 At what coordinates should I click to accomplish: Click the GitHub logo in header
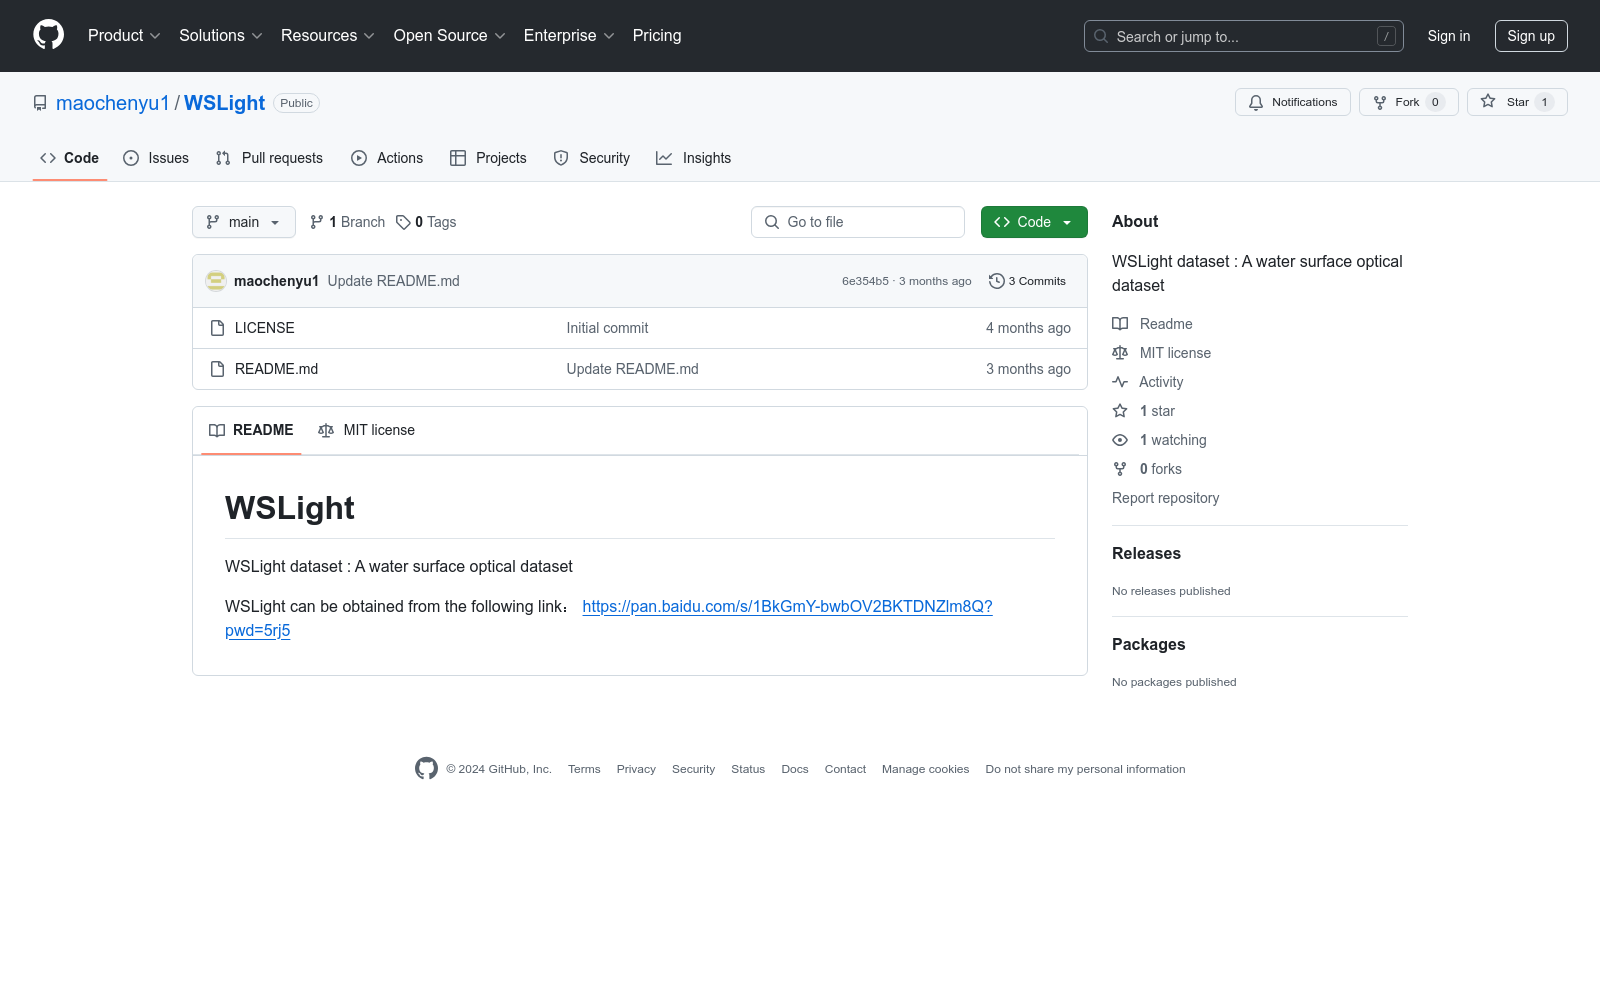[x=48, y=35]
